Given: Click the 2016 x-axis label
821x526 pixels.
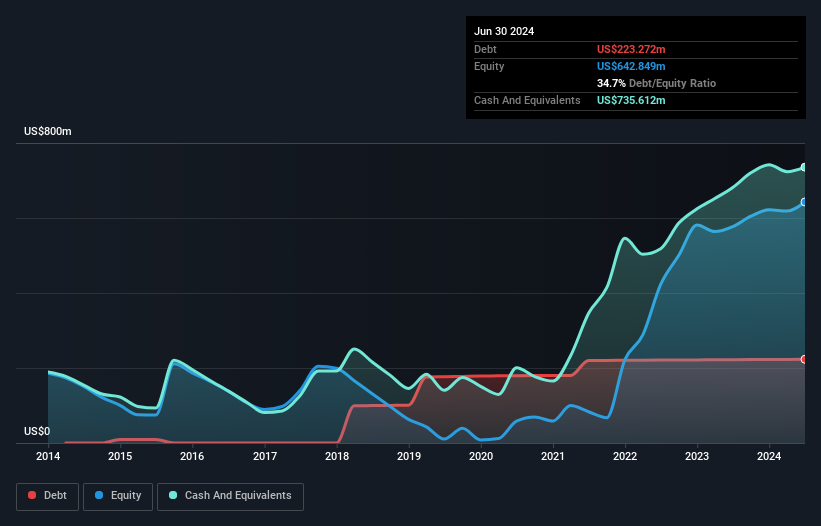Looking at the screenshot, I should (x=192, y=456).
